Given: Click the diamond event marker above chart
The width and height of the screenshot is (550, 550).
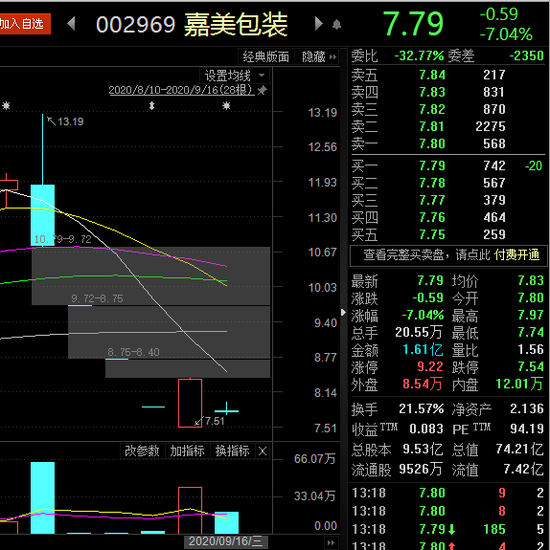Looking at the screenshot, I should (152, 106).
